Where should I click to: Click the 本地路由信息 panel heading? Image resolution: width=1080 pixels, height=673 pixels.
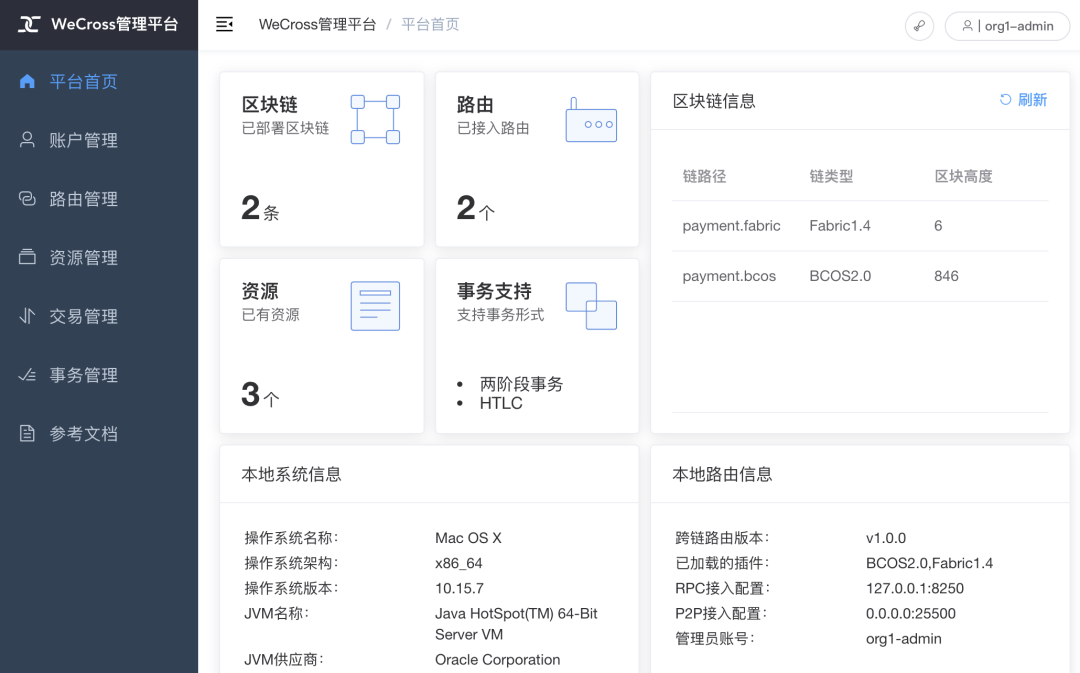pyautogui.click(x=722, y=474)
